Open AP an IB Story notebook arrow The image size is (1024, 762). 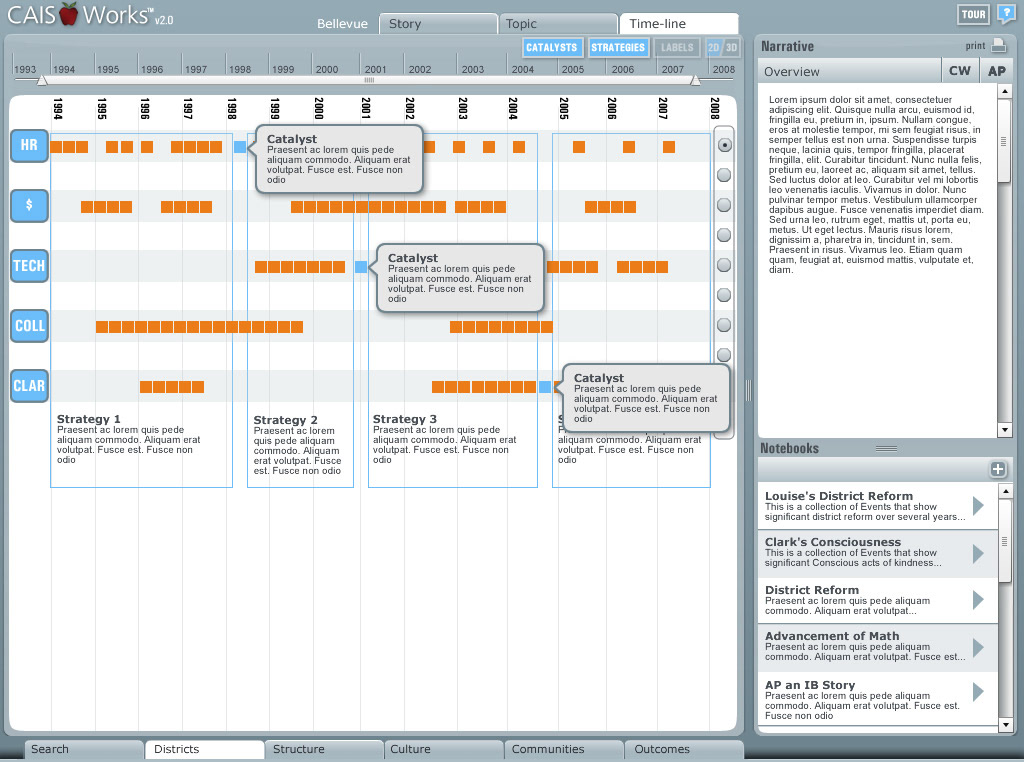coord(978,691)
